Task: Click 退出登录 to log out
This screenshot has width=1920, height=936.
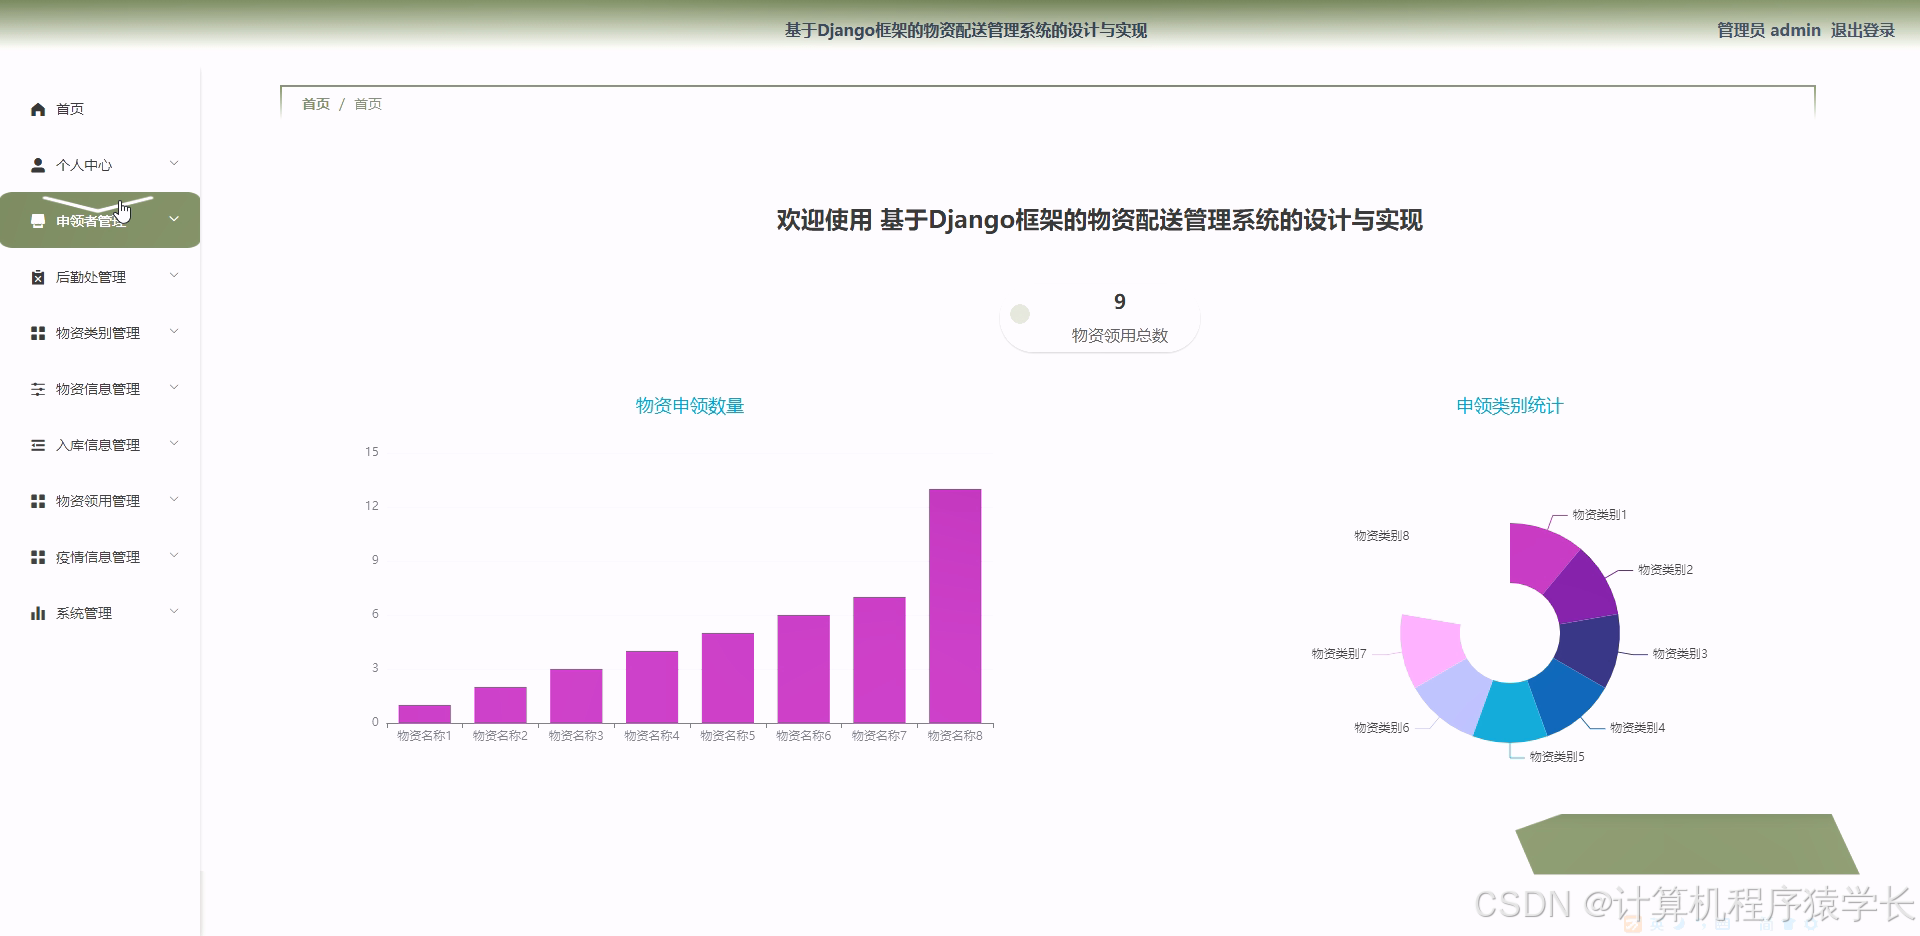Action: (x=1865, y=30)
